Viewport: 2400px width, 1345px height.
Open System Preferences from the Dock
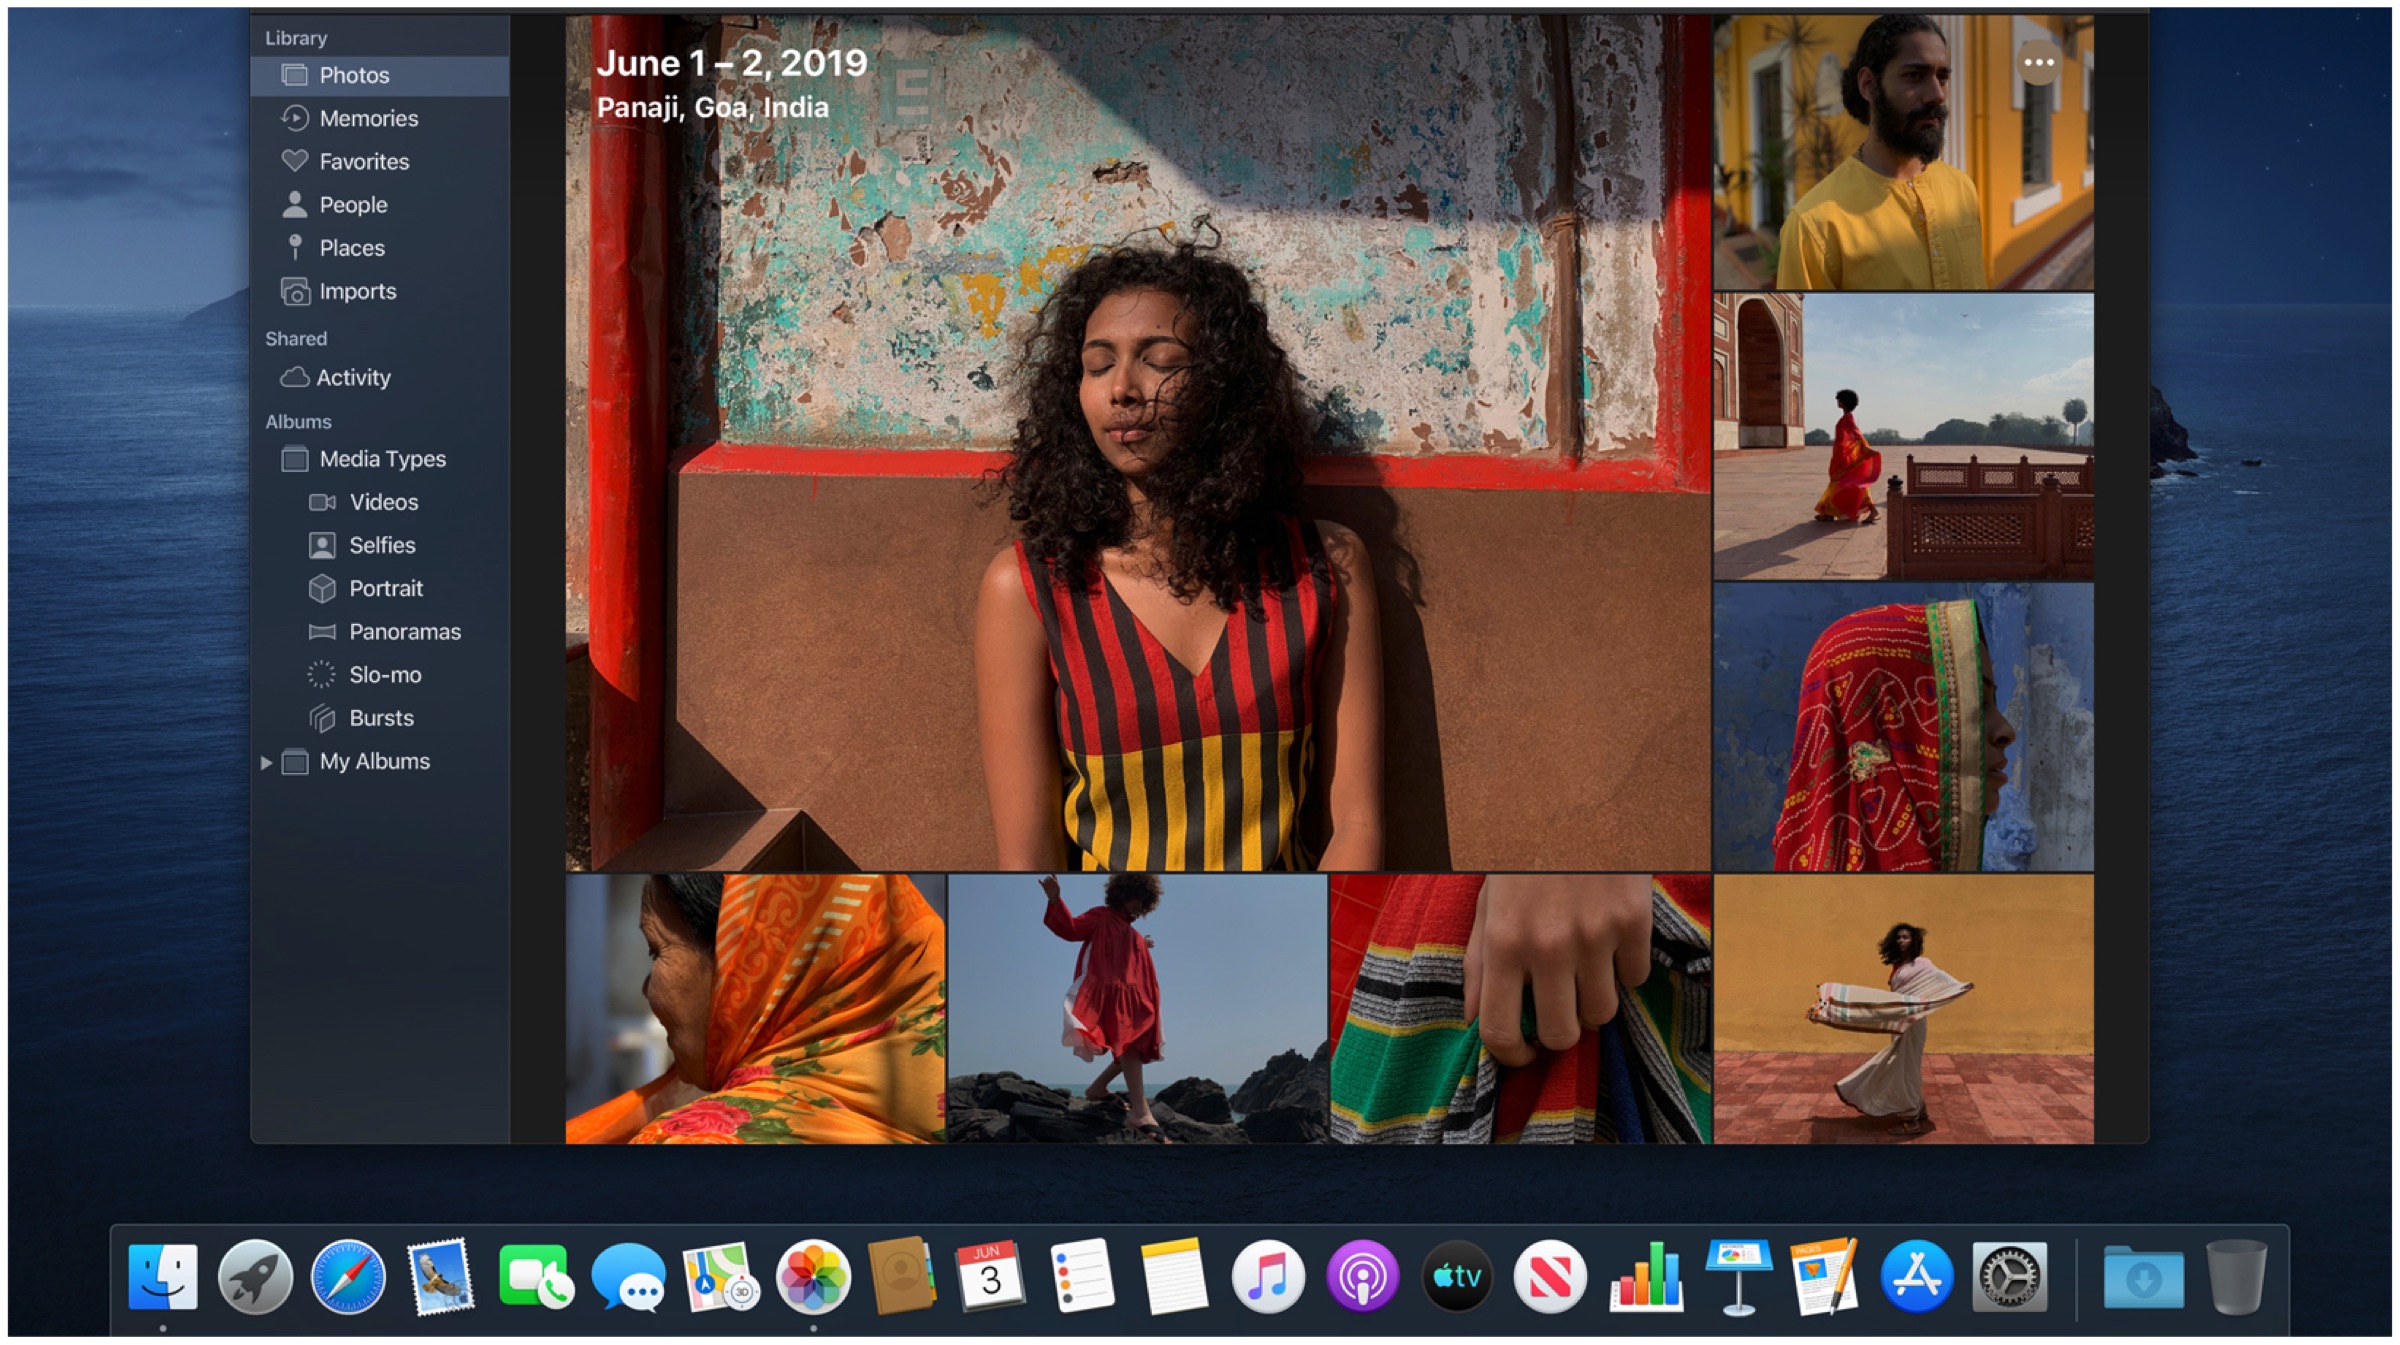(2009, 1277)
